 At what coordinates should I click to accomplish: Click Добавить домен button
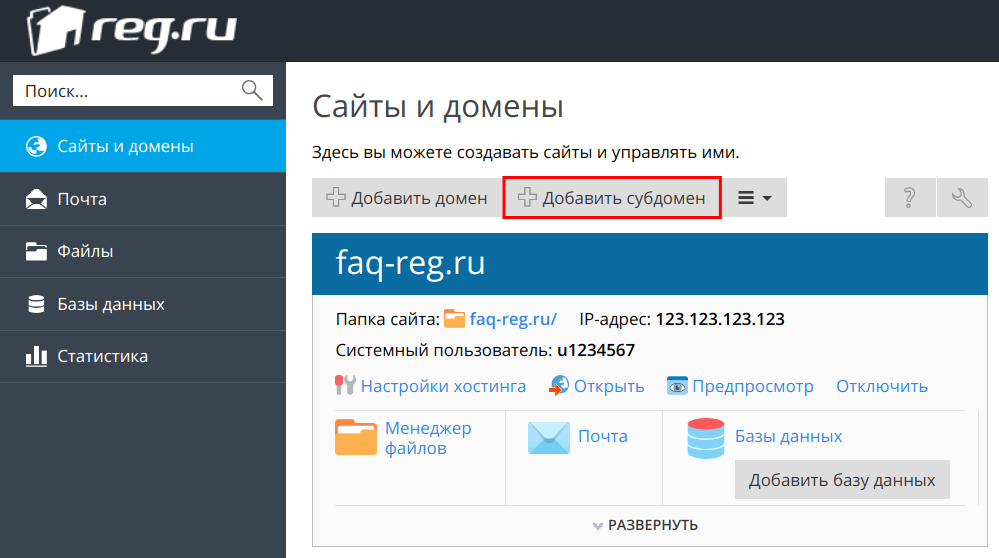pos(407,197)
